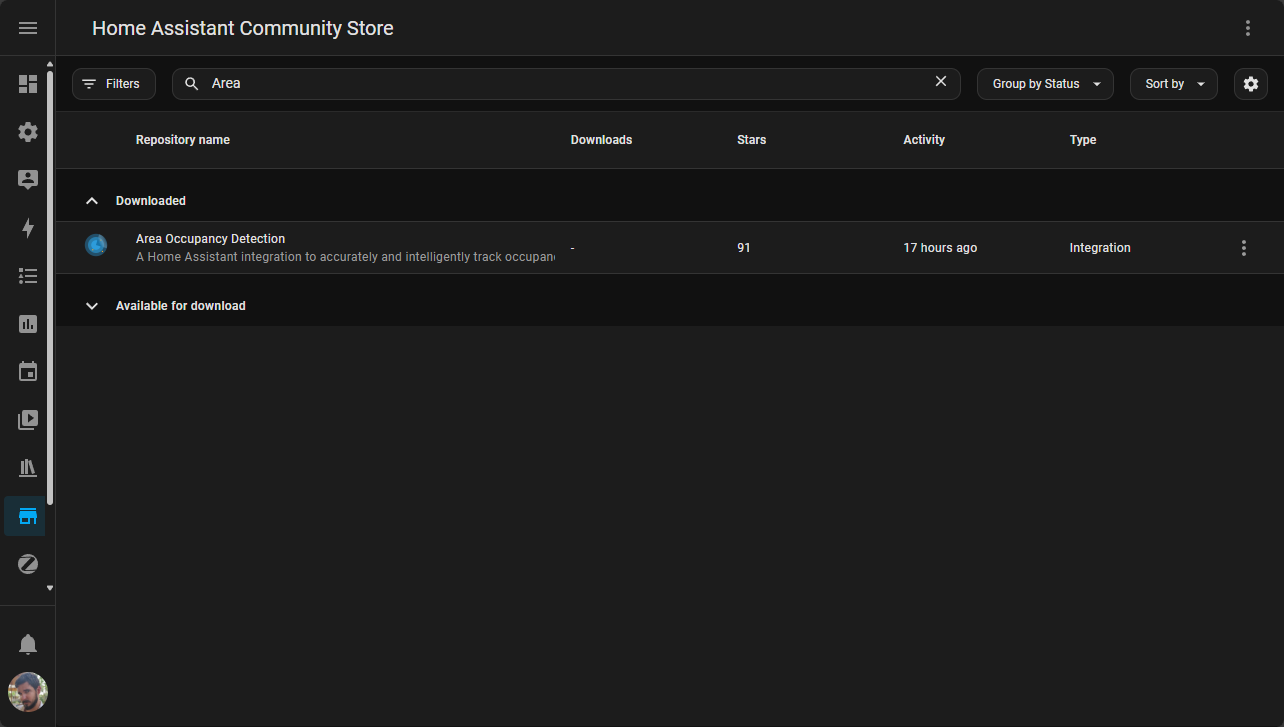Open the Area Occupancy Detection repository

[x=210, y=239]
